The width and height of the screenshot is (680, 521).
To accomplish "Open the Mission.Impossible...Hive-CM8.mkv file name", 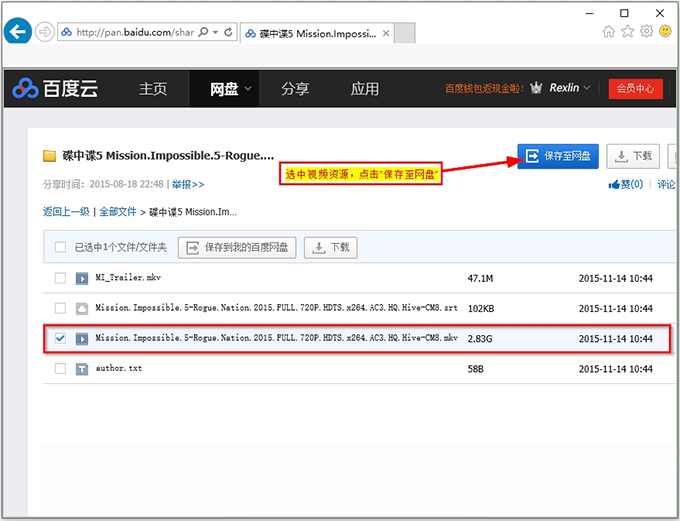I will (276, 338).
